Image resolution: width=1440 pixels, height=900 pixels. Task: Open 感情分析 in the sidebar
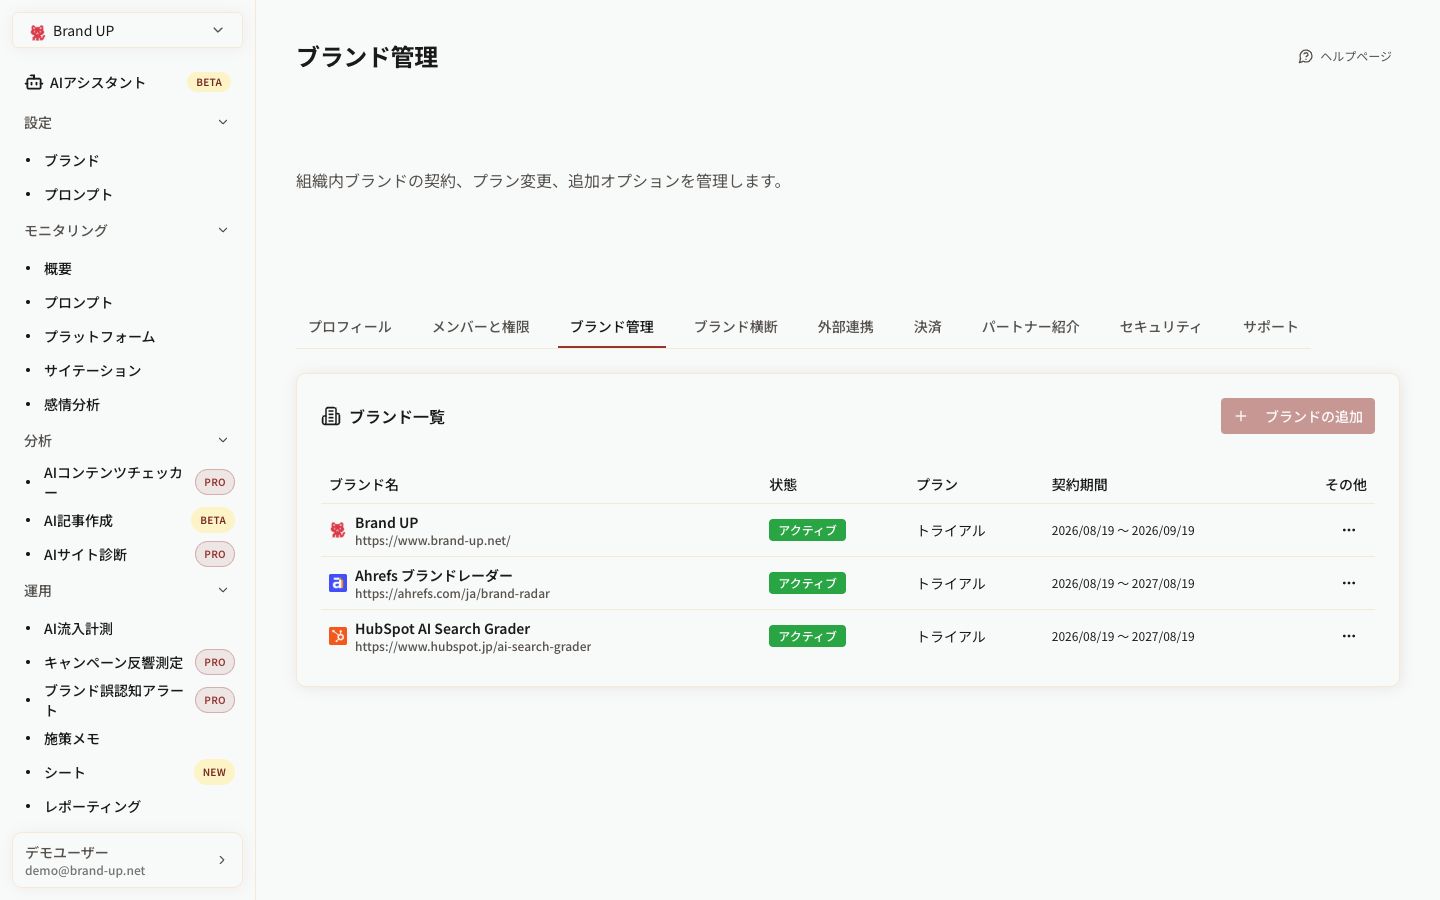point(72,404)
